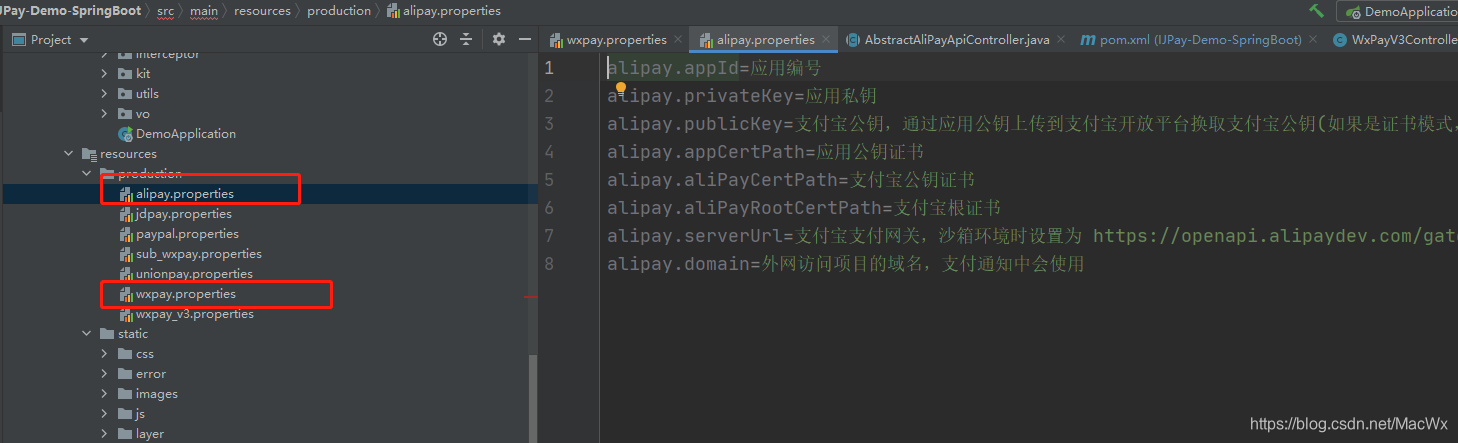
Task: Click the resources breadcrumb
Action: point(262,11)
